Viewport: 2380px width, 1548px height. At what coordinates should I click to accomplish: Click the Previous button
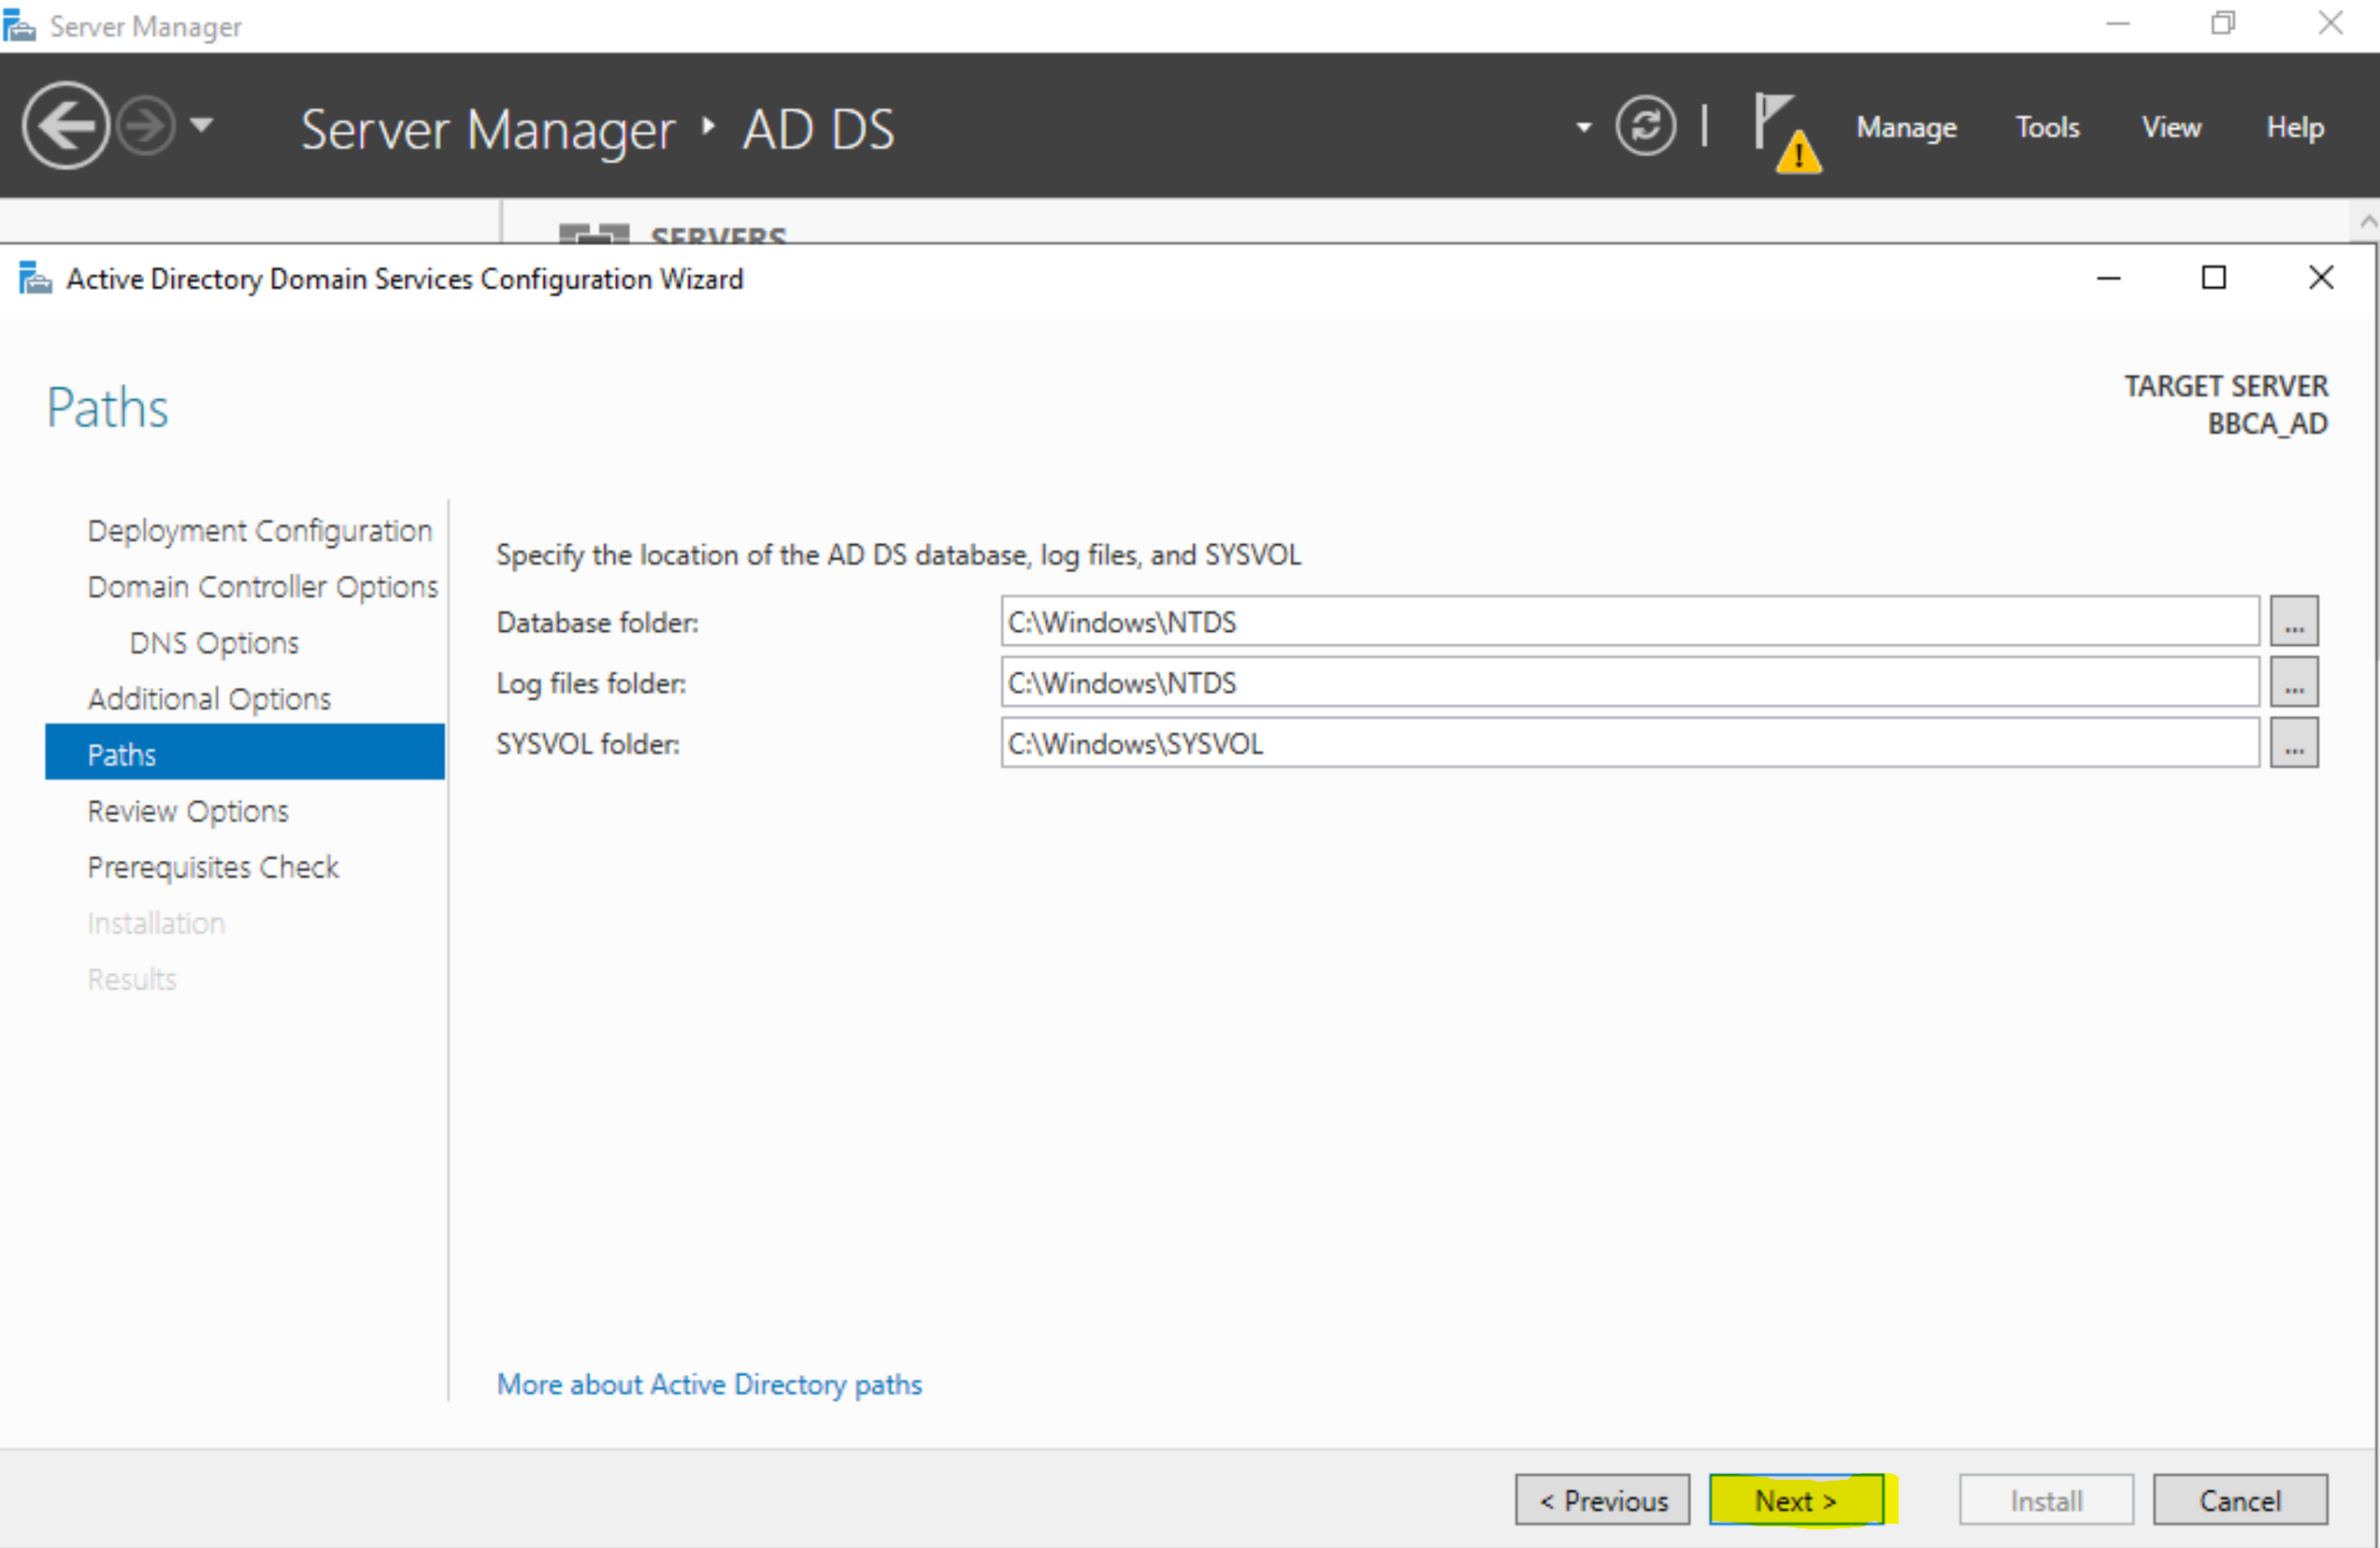[1602, 1500]
